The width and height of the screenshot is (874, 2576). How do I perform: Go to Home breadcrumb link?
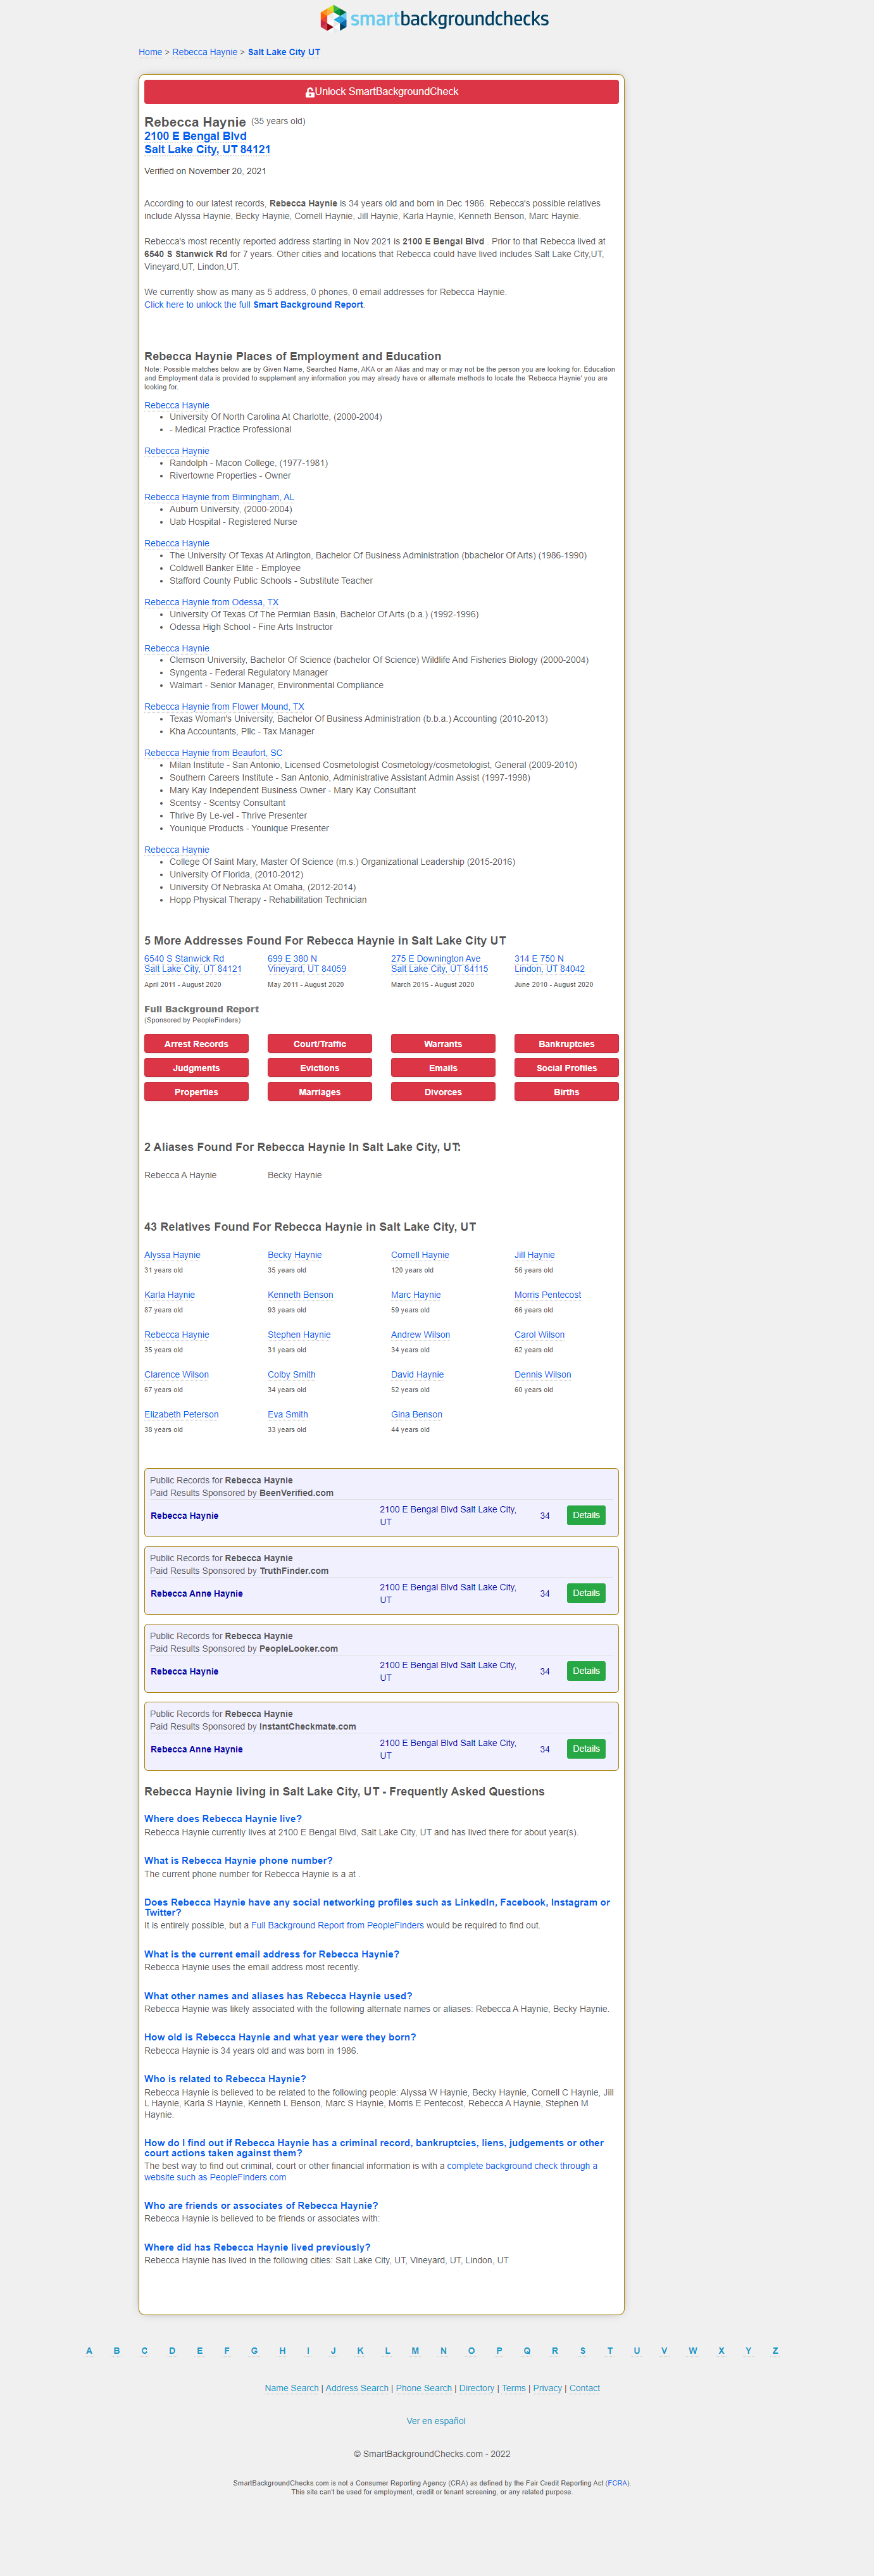pos(150,52)
